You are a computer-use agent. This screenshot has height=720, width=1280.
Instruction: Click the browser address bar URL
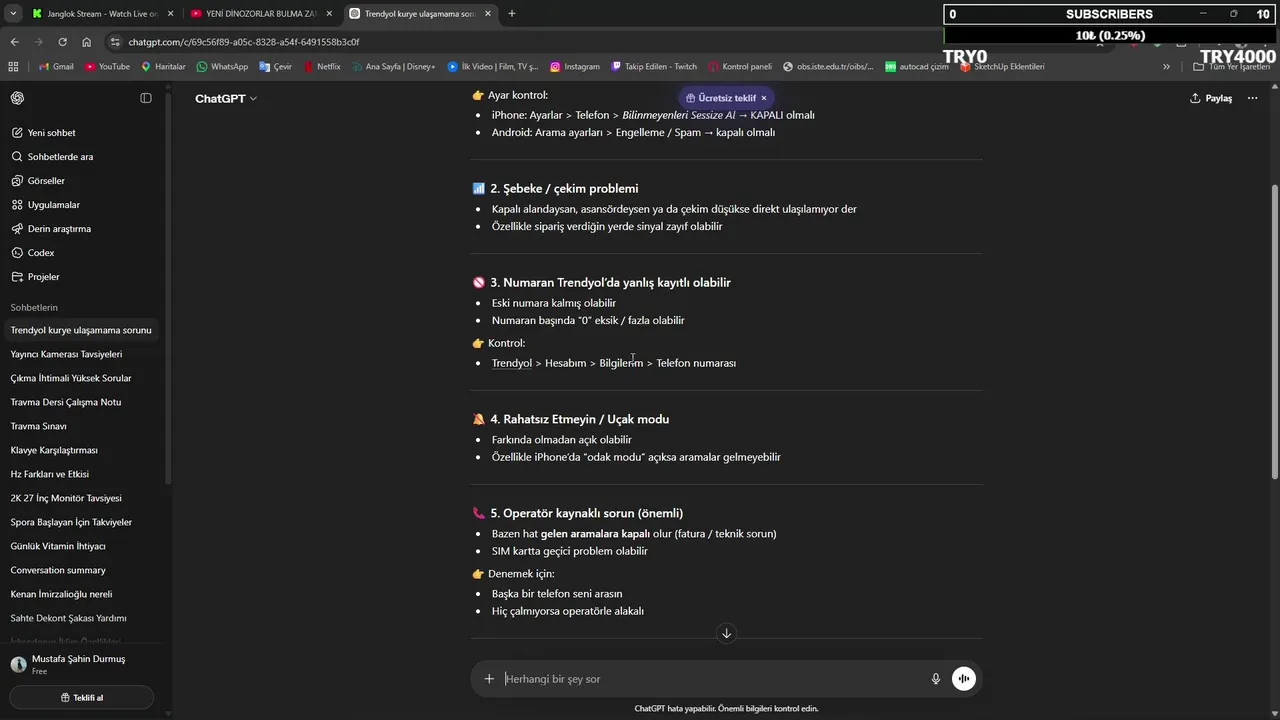[244, 42]
